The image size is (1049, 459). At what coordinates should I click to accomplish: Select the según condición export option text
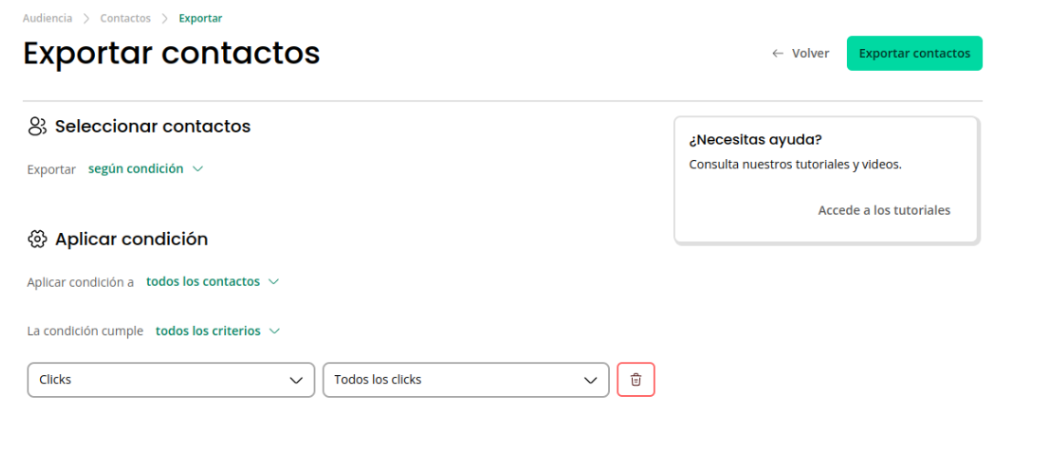coord(136,169)
